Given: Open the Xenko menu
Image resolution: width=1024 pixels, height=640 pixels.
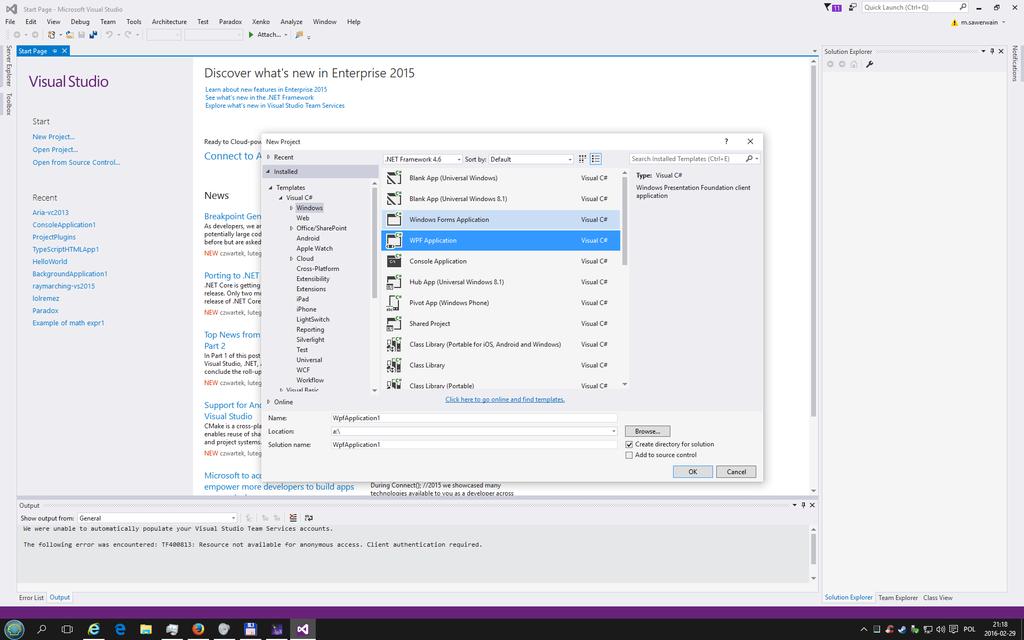Looking at the screenshot, I should (x=261, y=22).
